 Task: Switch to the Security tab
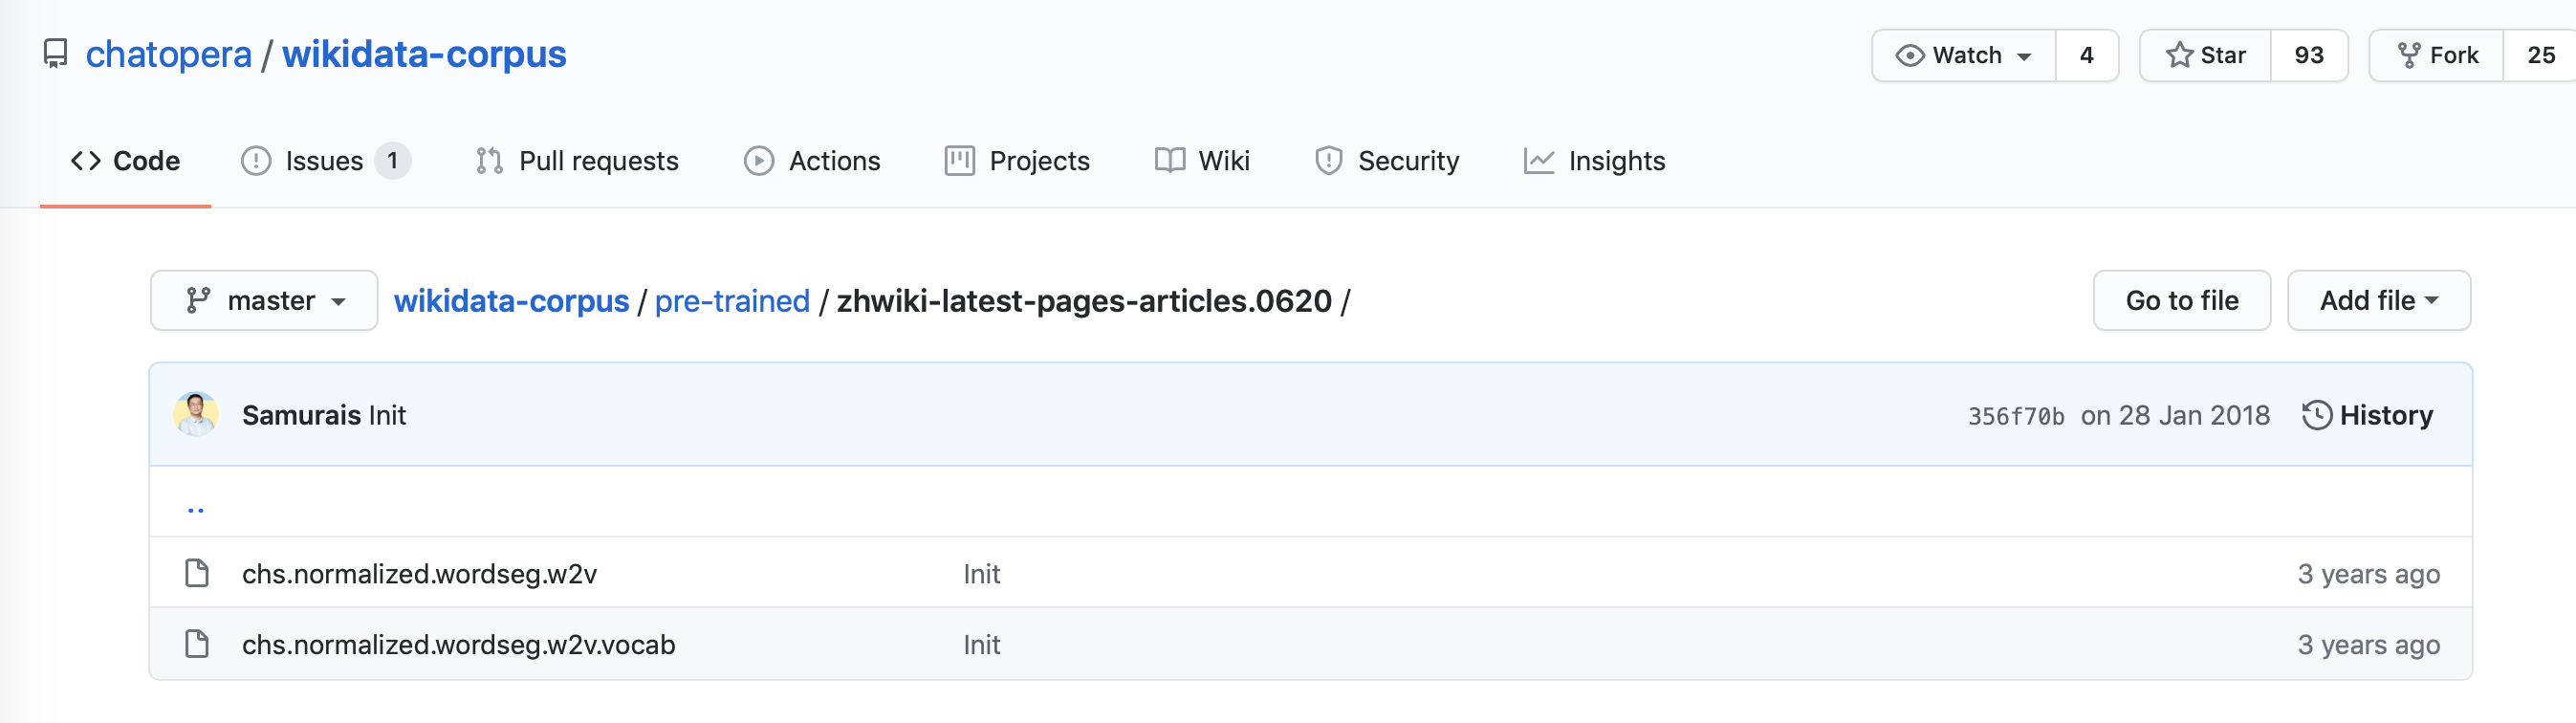point(1387,161)
